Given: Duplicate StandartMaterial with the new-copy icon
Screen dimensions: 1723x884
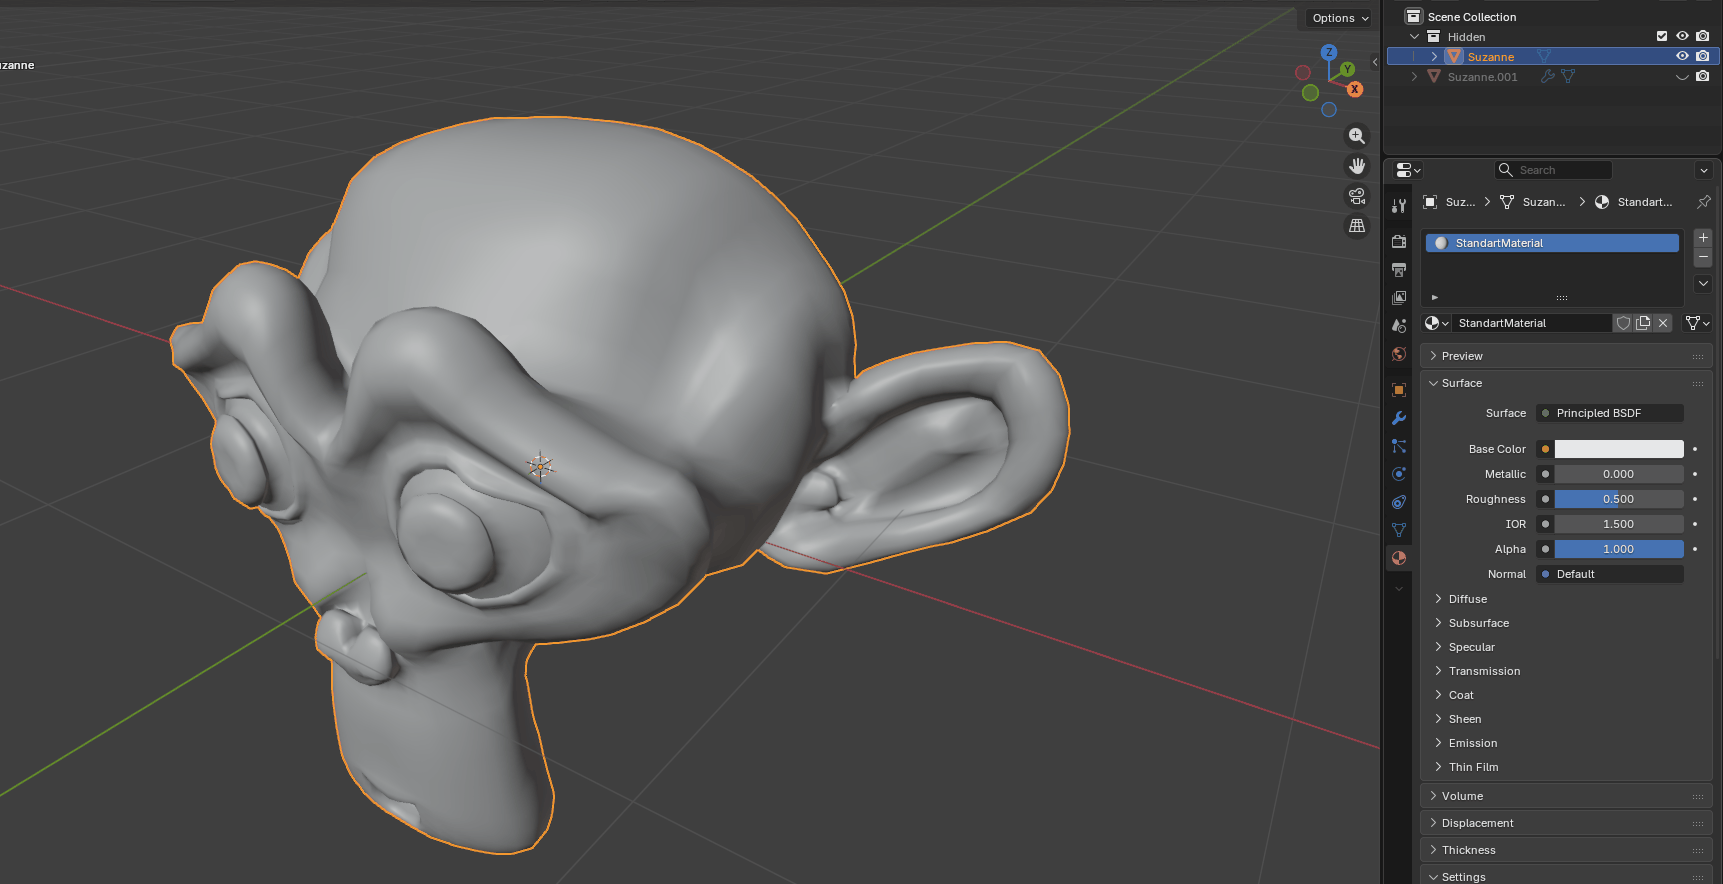Looking at the screenshot, I should [1643, 323].
